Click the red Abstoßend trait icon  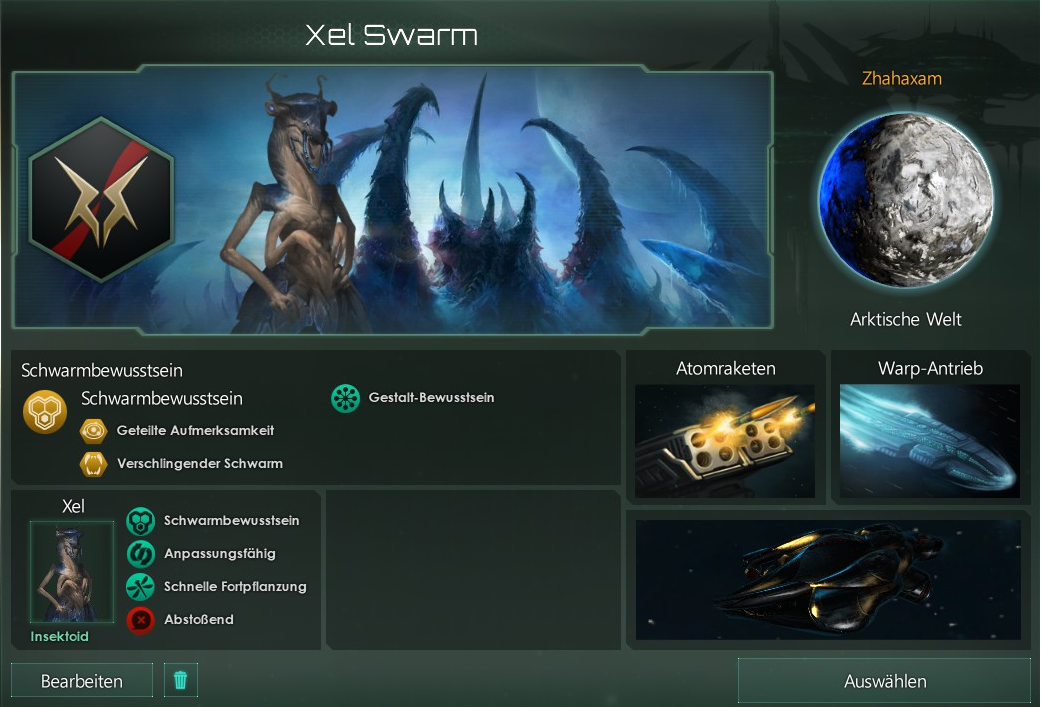coord(140,620)
